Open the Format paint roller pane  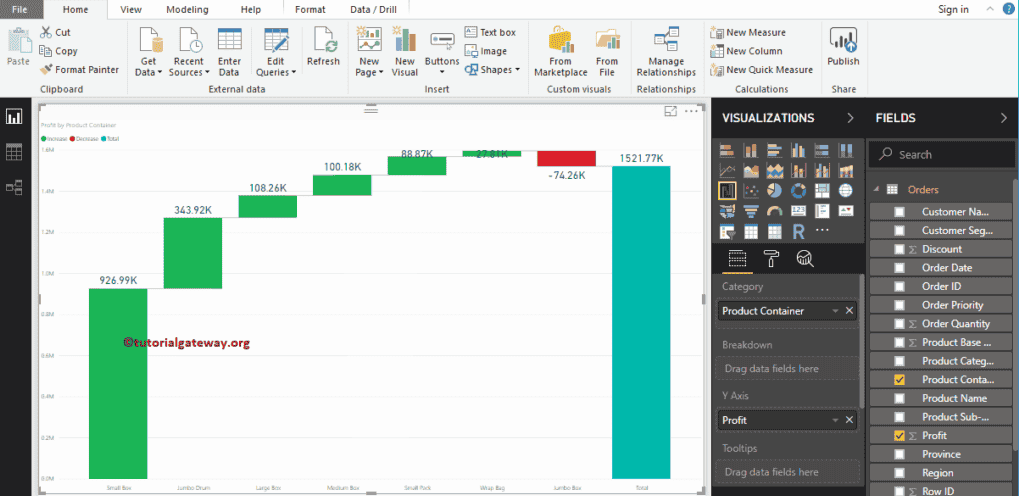771,259
